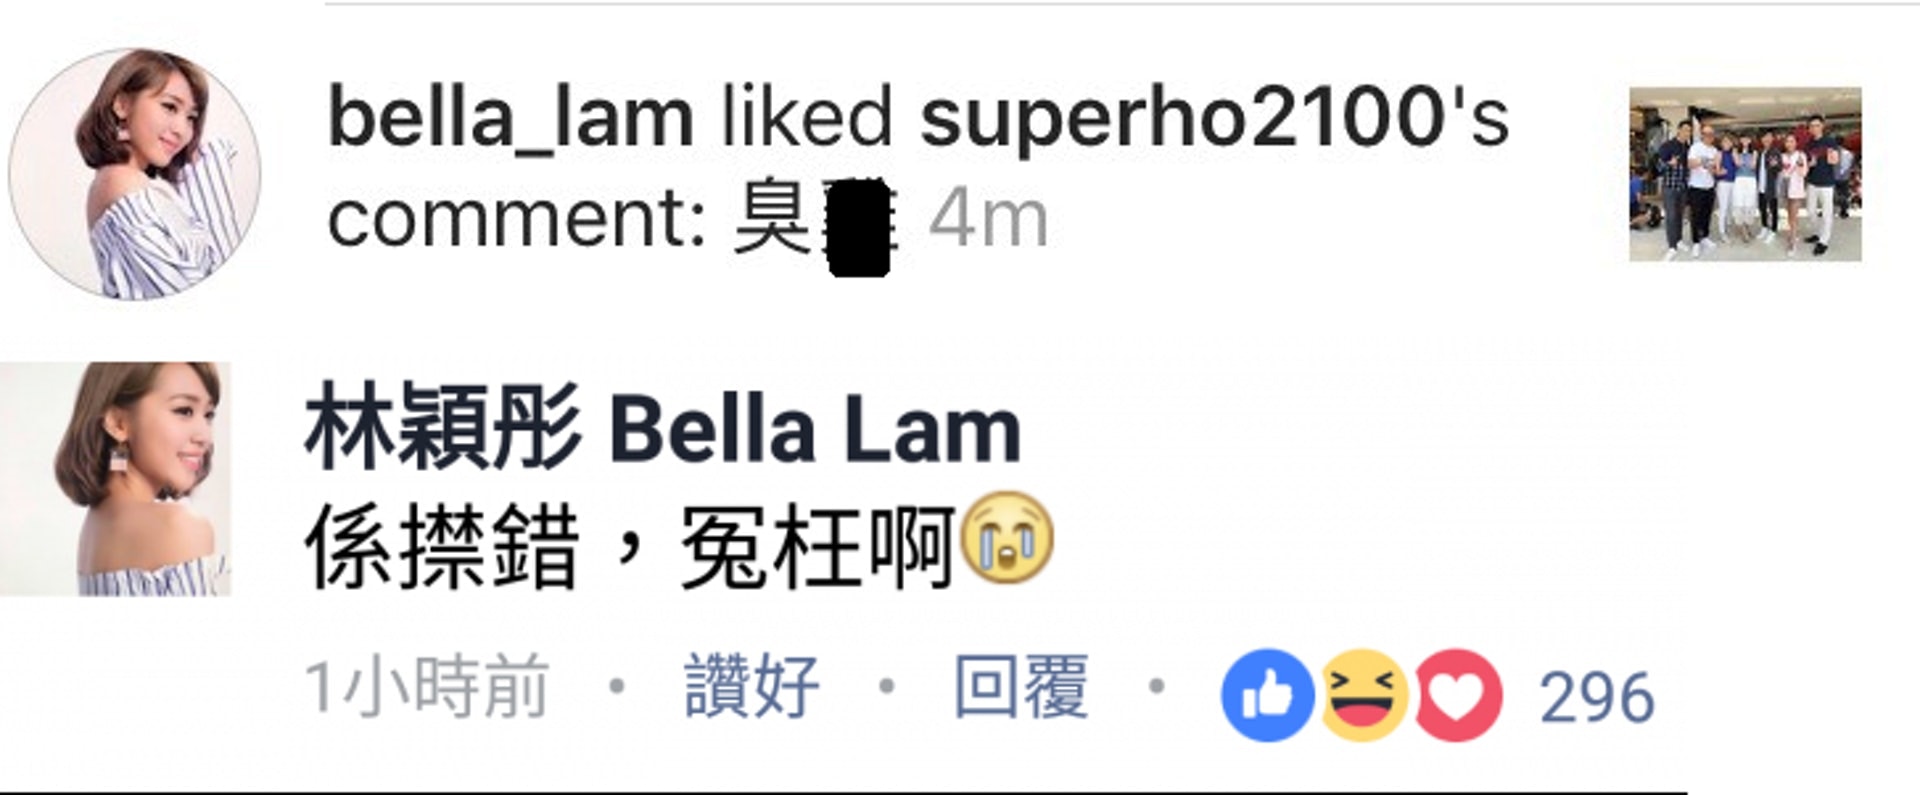The image size is (1920, 795).
Task: Click the 臭 character in liked comment
Action: point(771,217)
